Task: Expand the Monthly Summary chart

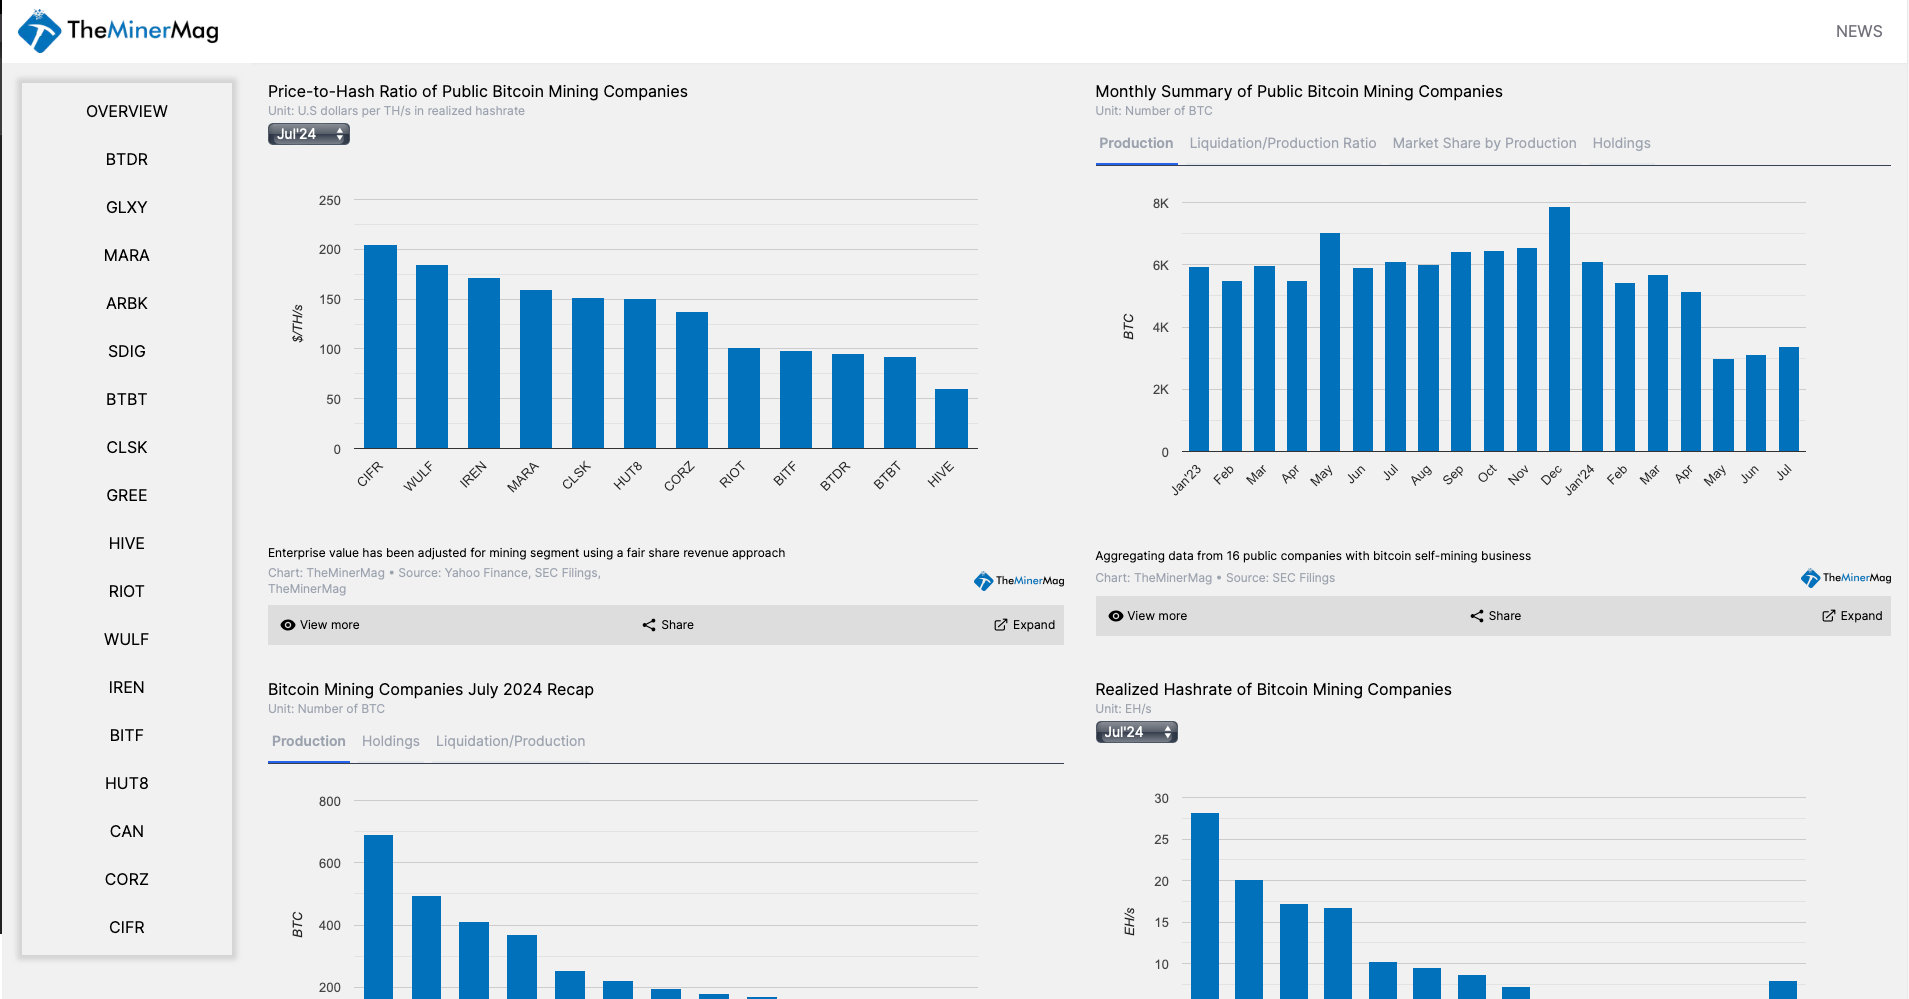Action: click(1852, 615)
